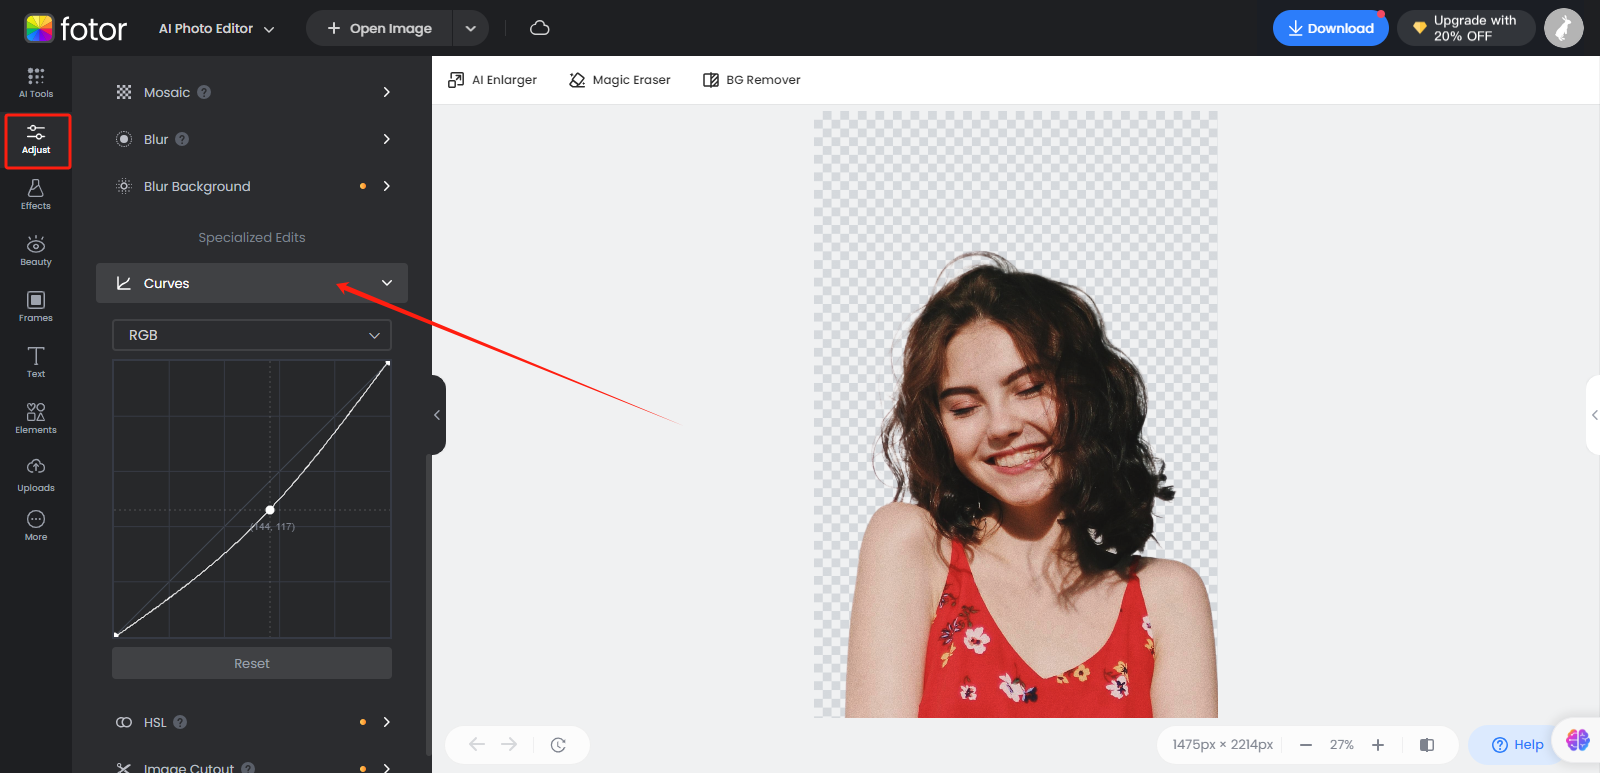Open the RGB channel dropdown
Screen dimensions: 1600x773
tap(252, 335)
